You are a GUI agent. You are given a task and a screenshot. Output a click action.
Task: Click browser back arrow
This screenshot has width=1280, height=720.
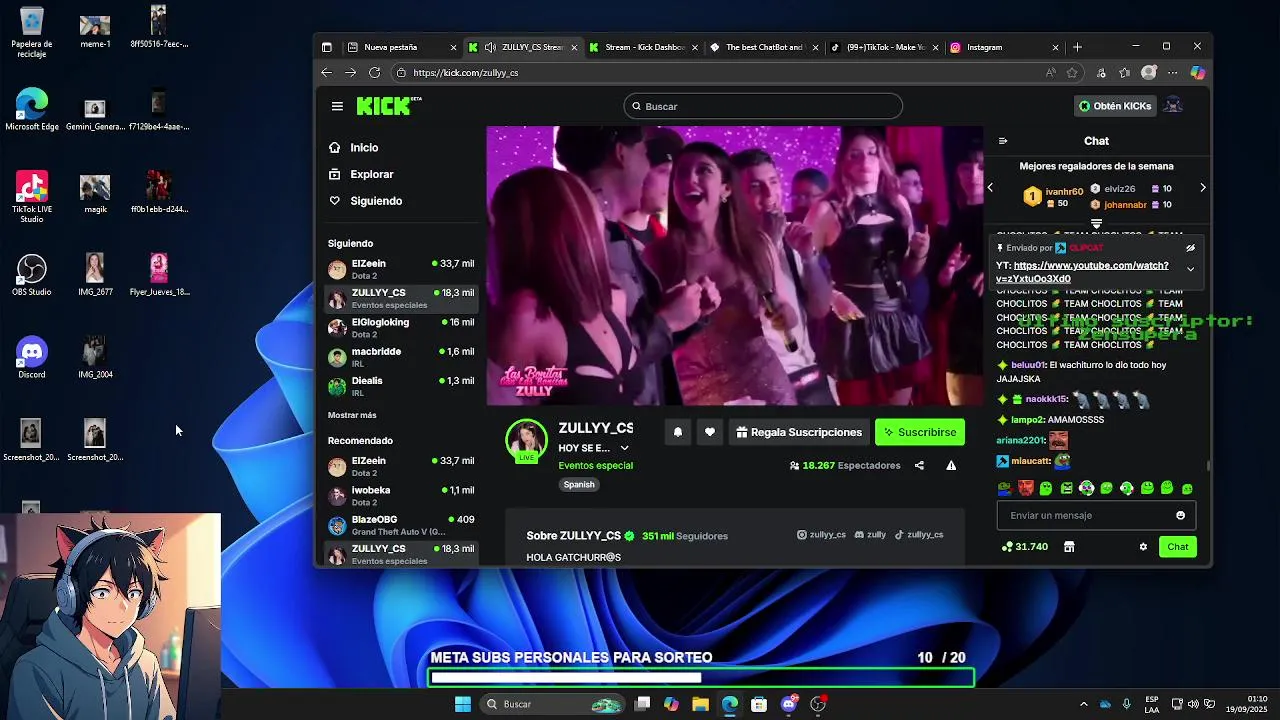(326, 72)
